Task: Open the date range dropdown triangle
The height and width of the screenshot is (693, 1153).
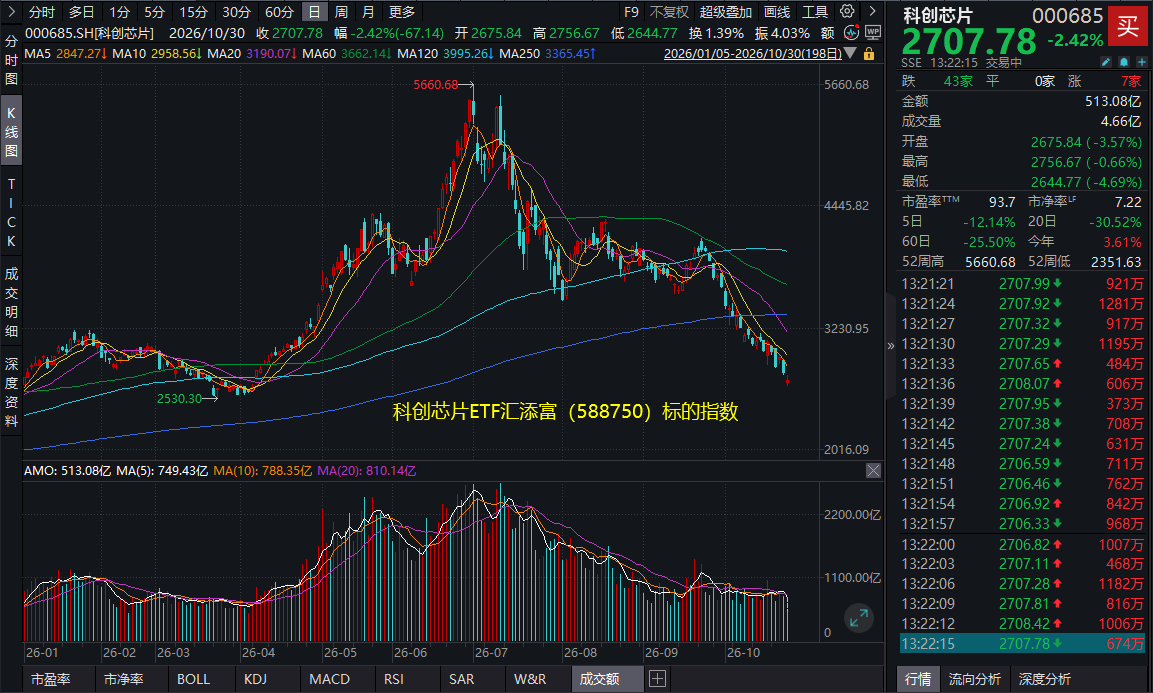Action: [851, 54]
